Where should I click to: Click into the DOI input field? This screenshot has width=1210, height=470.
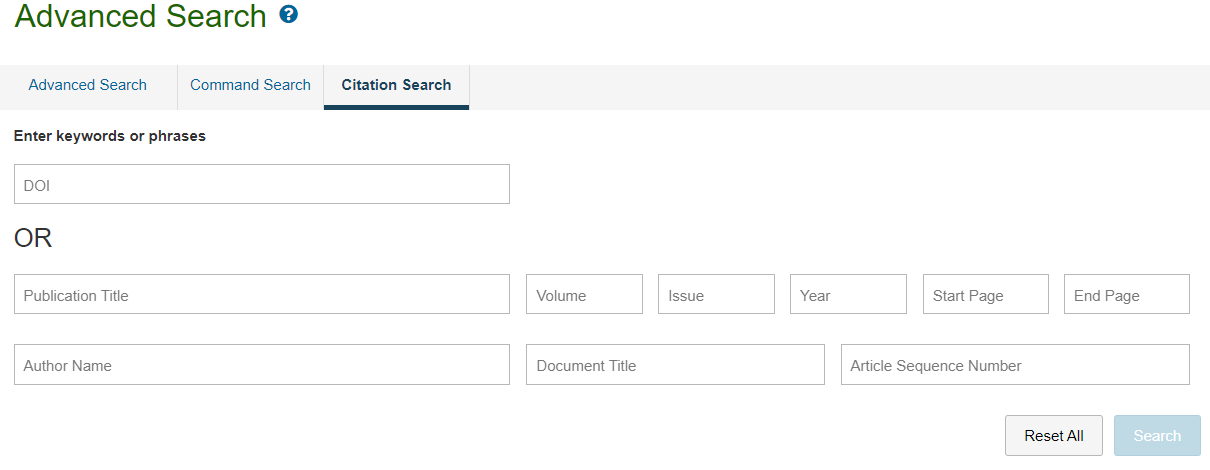pos(262,184)
